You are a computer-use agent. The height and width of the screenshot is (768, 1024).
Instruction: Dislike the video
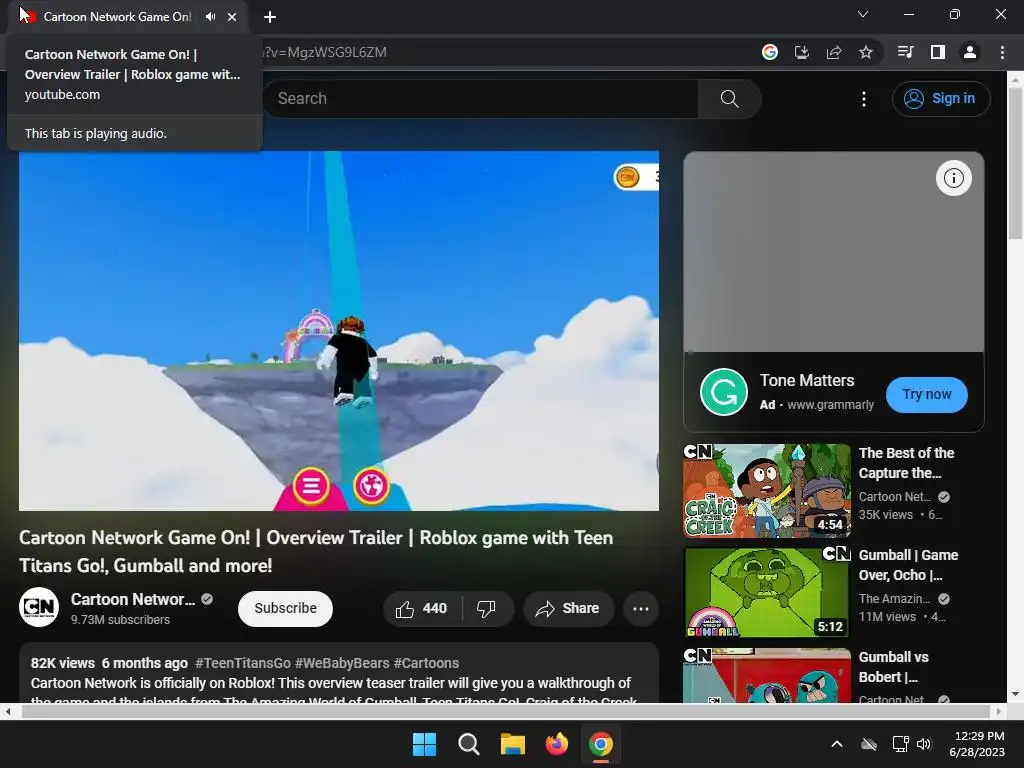tap(487, 609)
